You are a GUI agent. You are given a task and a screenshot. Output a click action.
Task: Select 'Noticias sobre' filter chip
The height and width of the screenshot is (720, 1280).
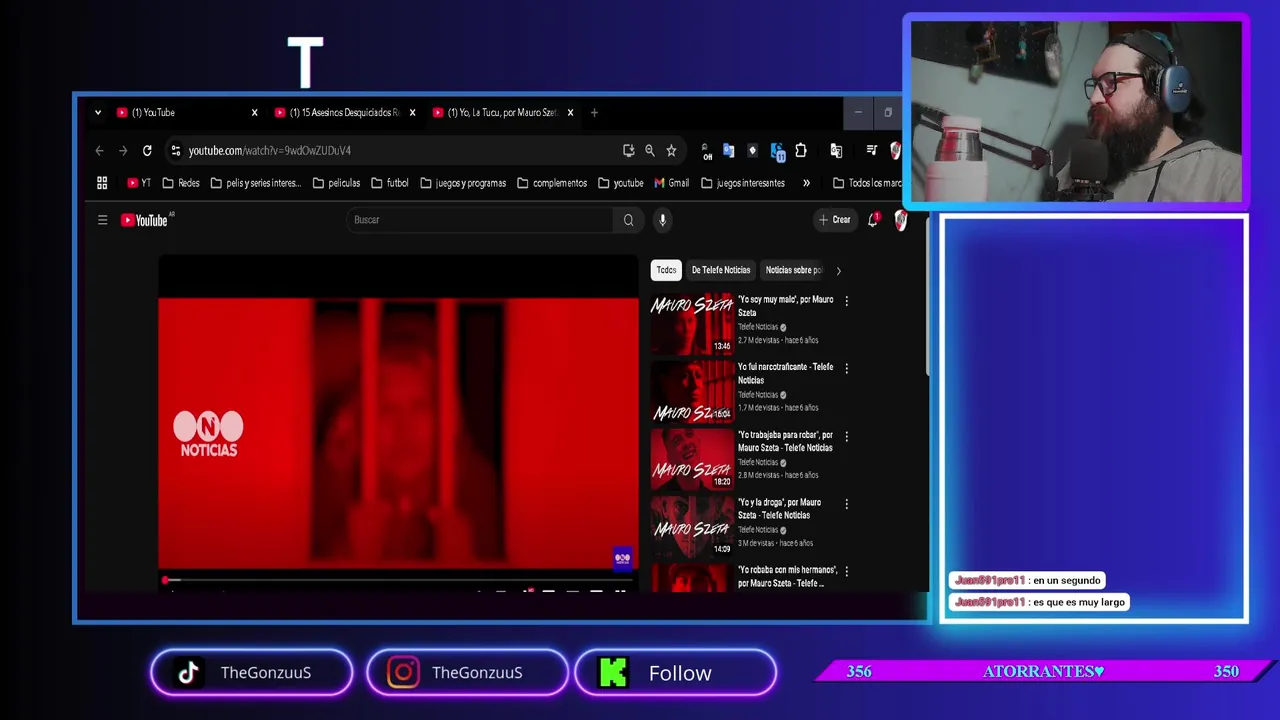(793, 270)
